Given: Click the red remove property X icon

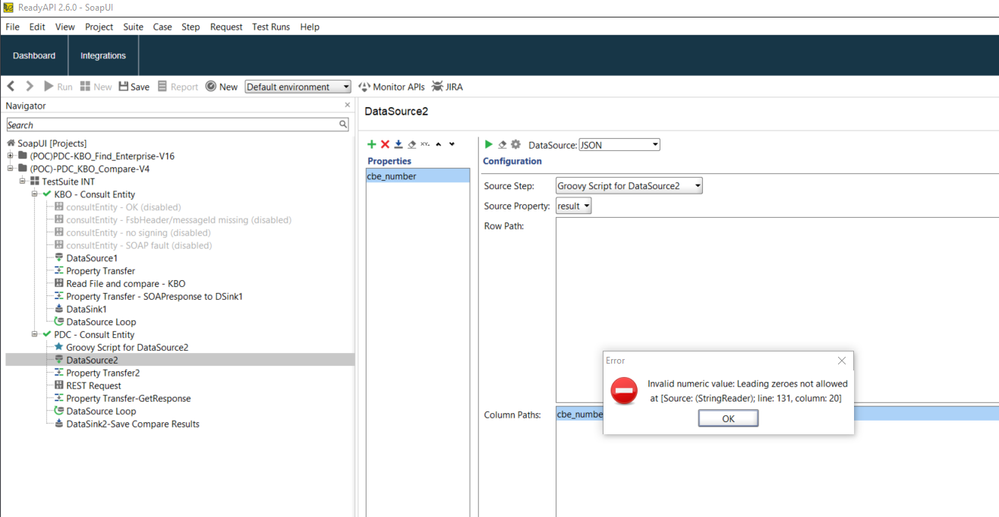Looking at the screenshot, I should (385, 145).
